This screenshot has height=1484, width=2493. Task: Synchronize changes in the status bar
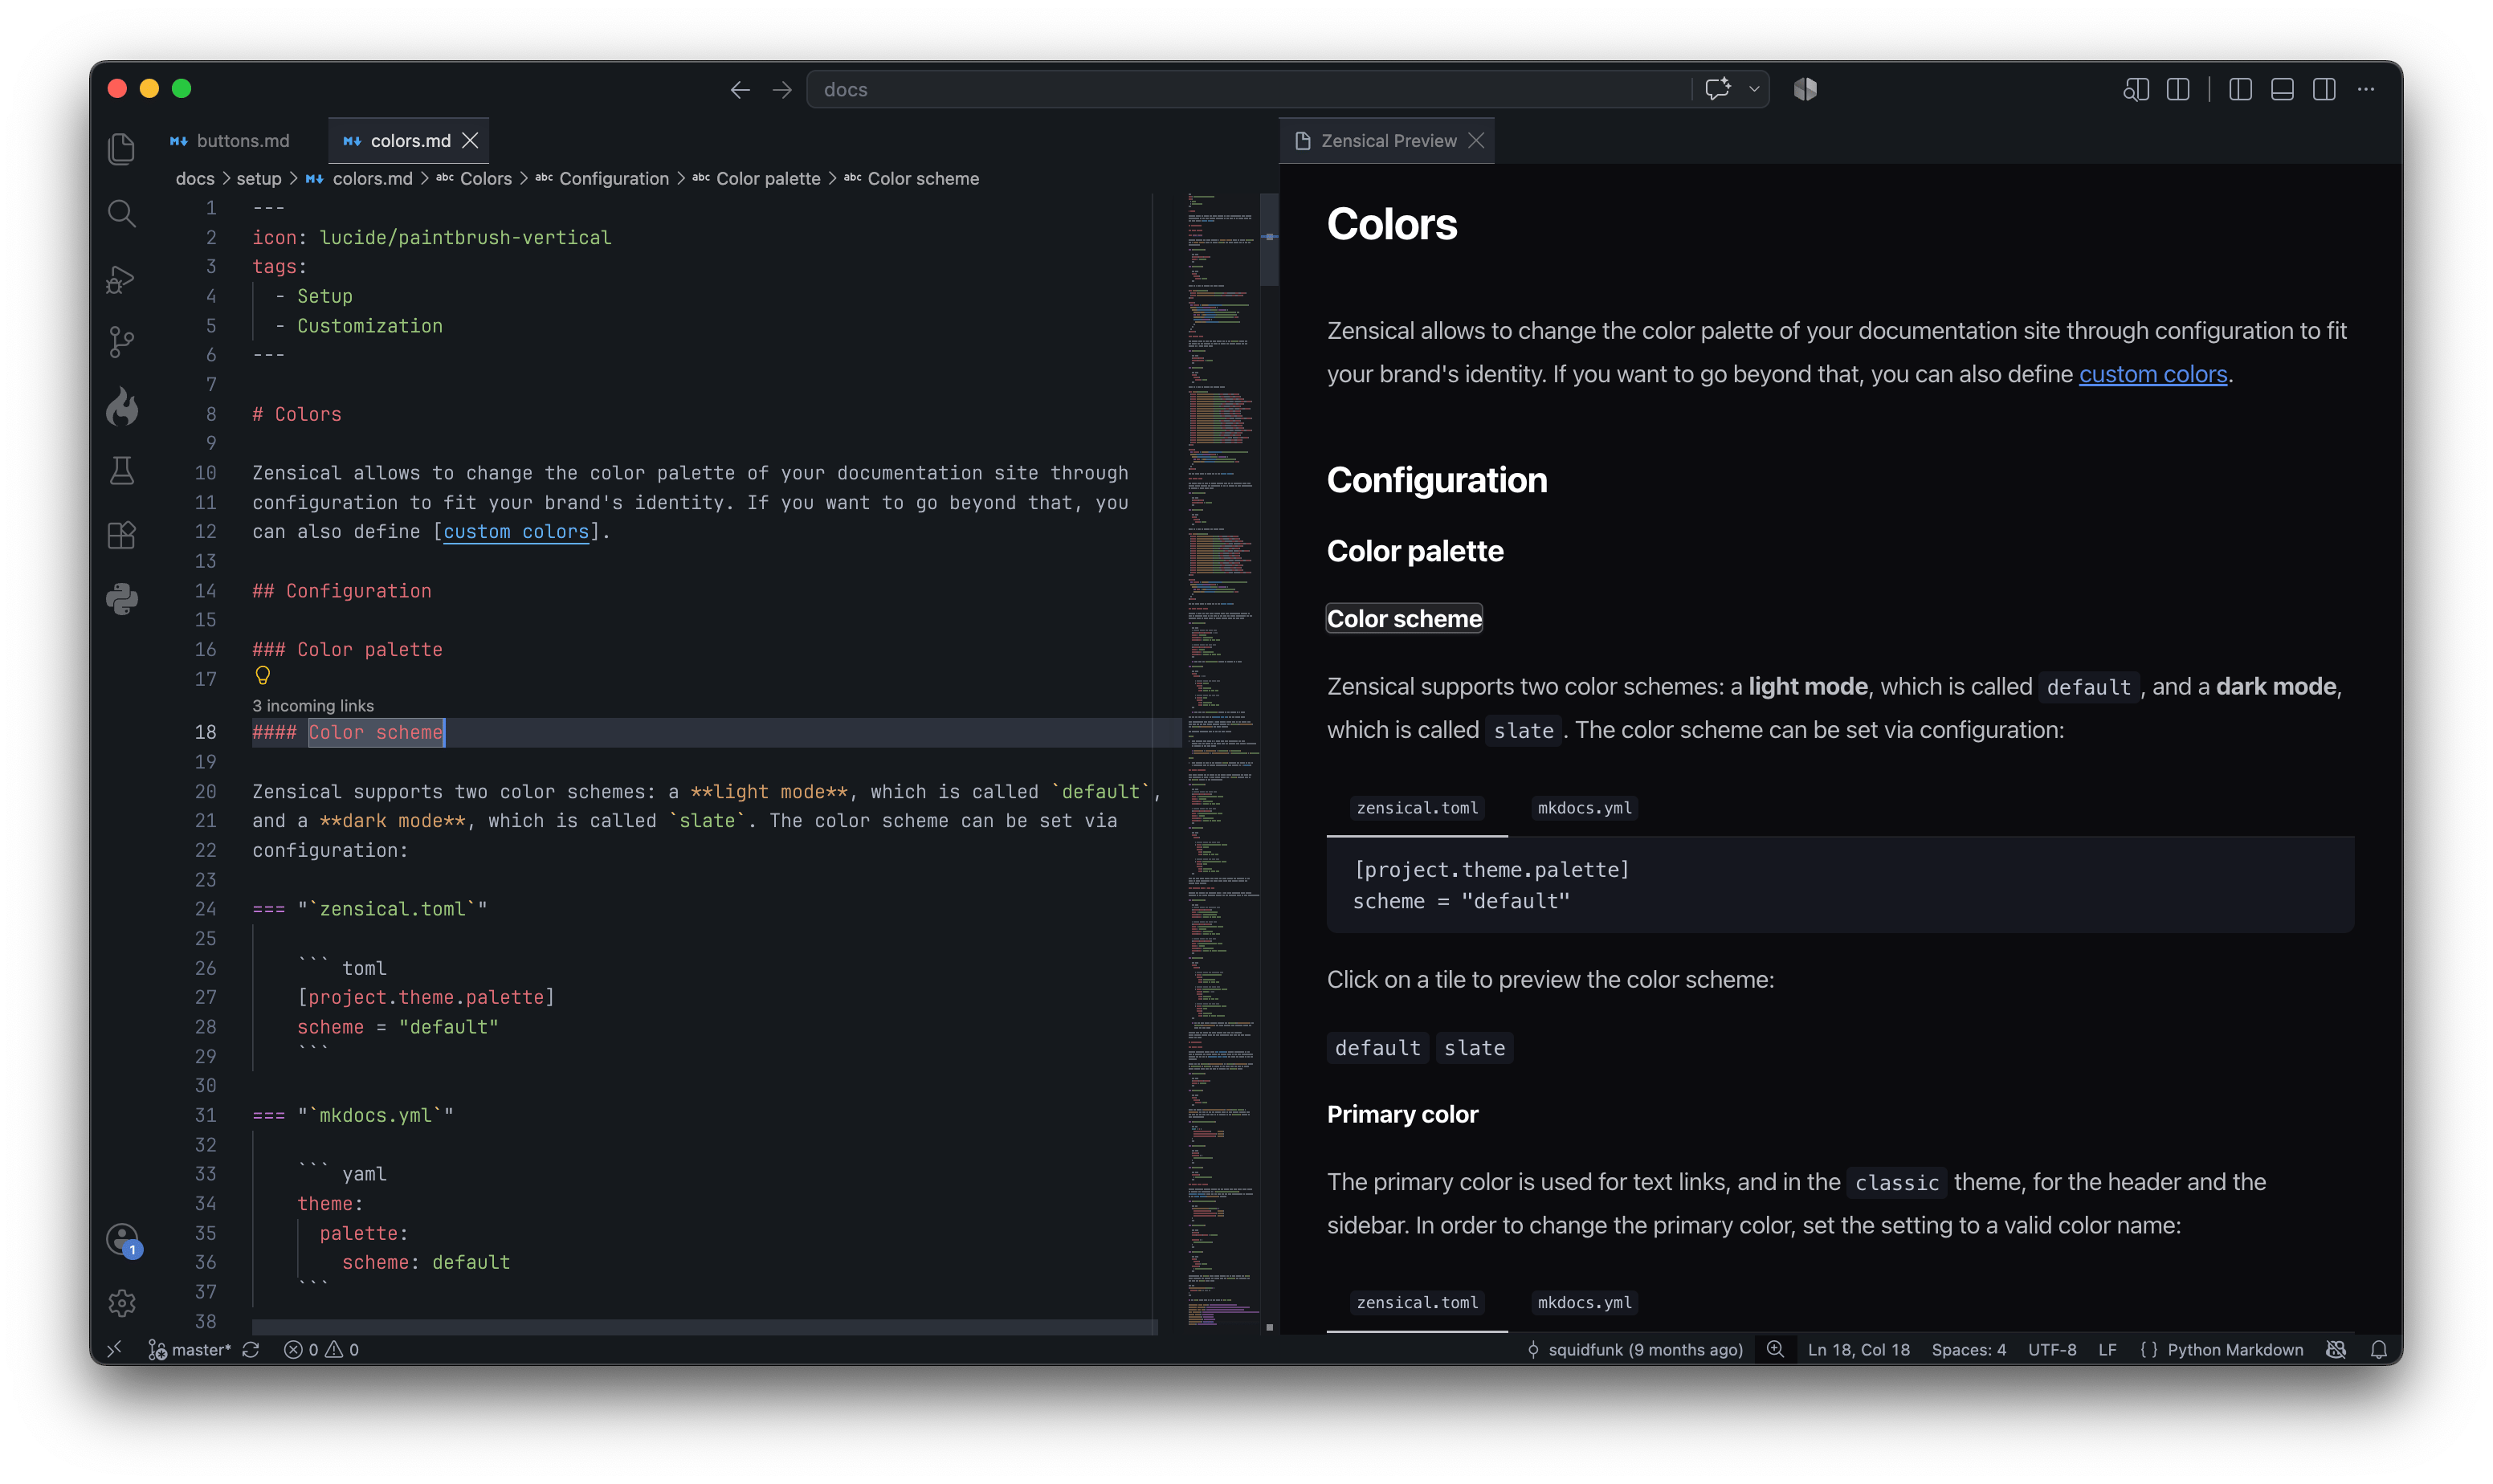[x=251, y=1350]
